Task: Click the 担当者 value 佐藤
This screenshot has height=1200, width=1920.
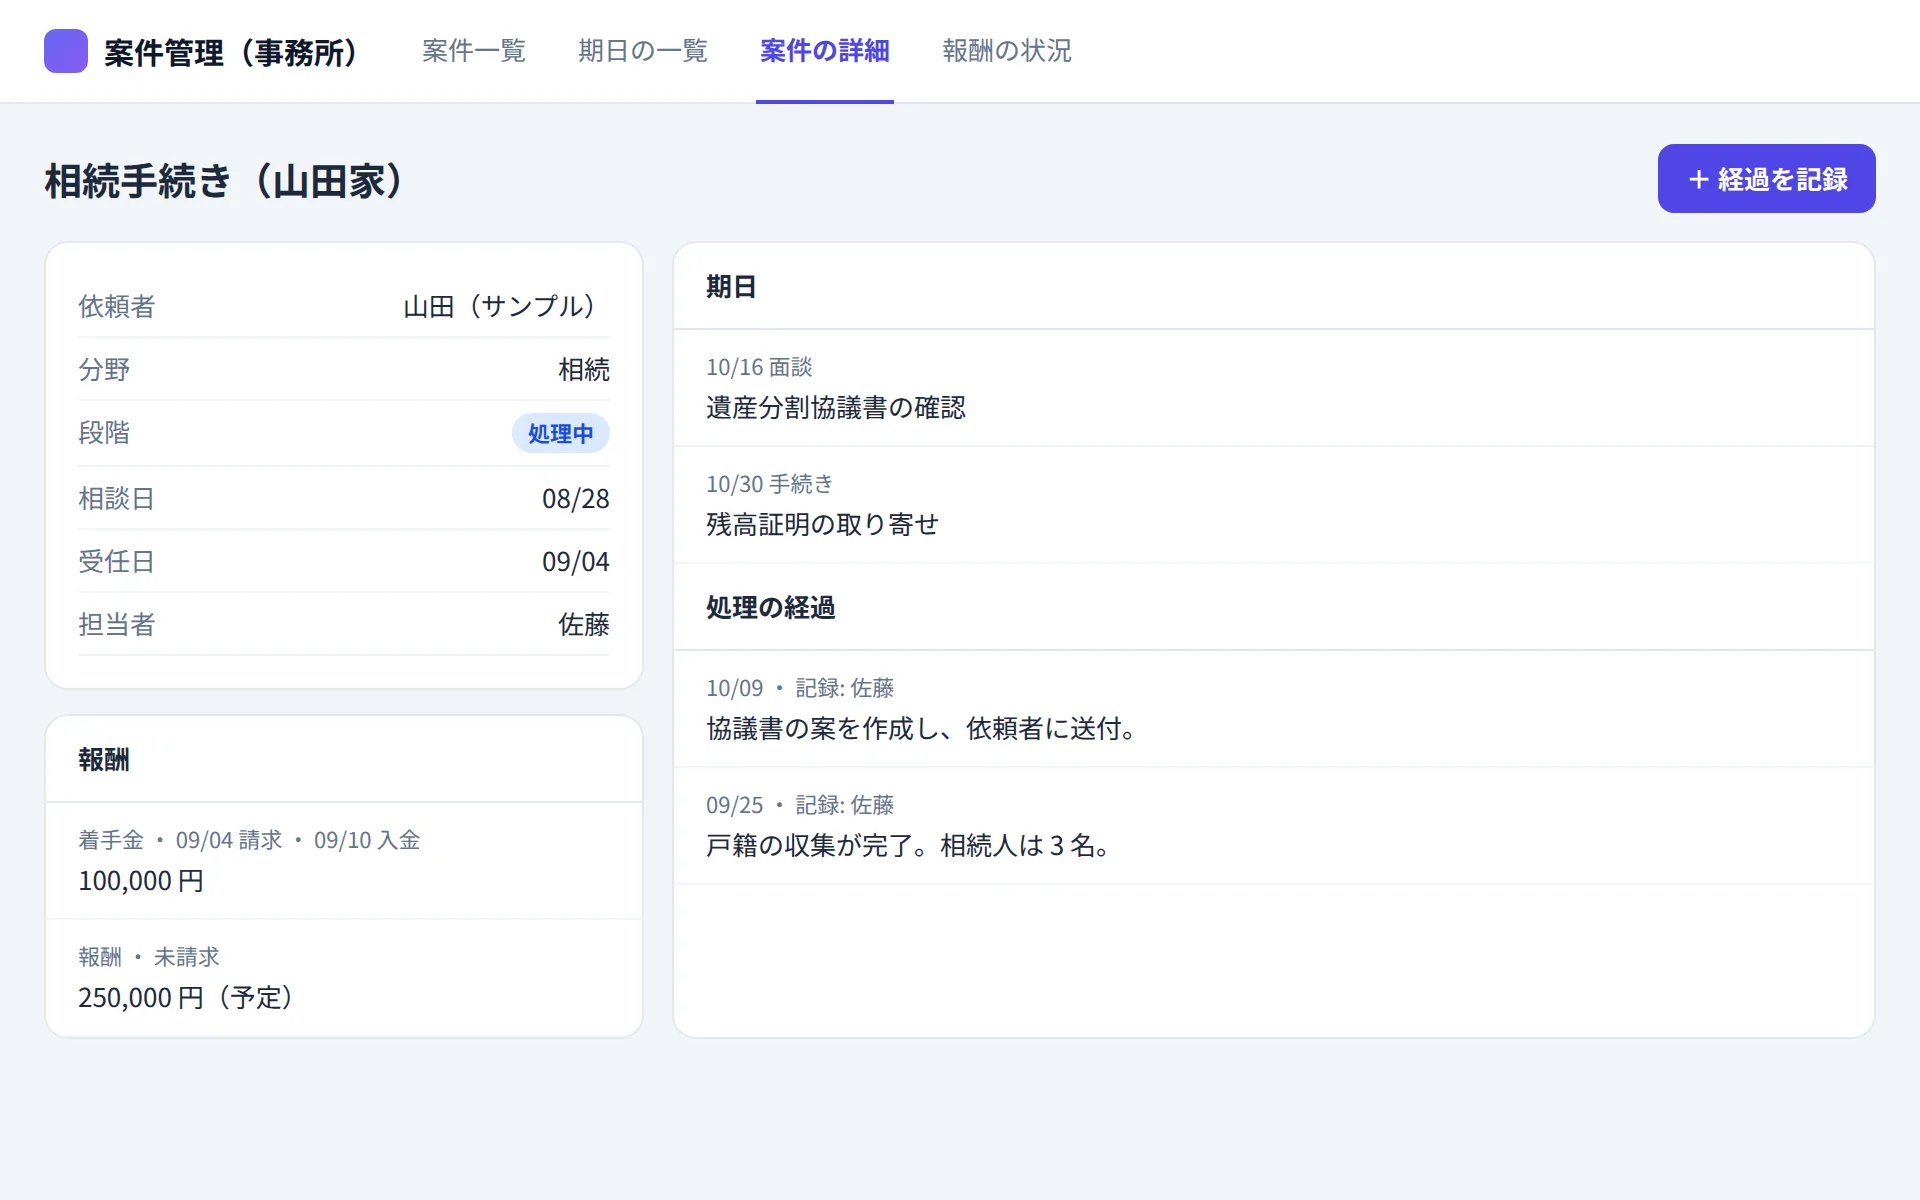Action: pyautogui.click(x=584, y=624)
